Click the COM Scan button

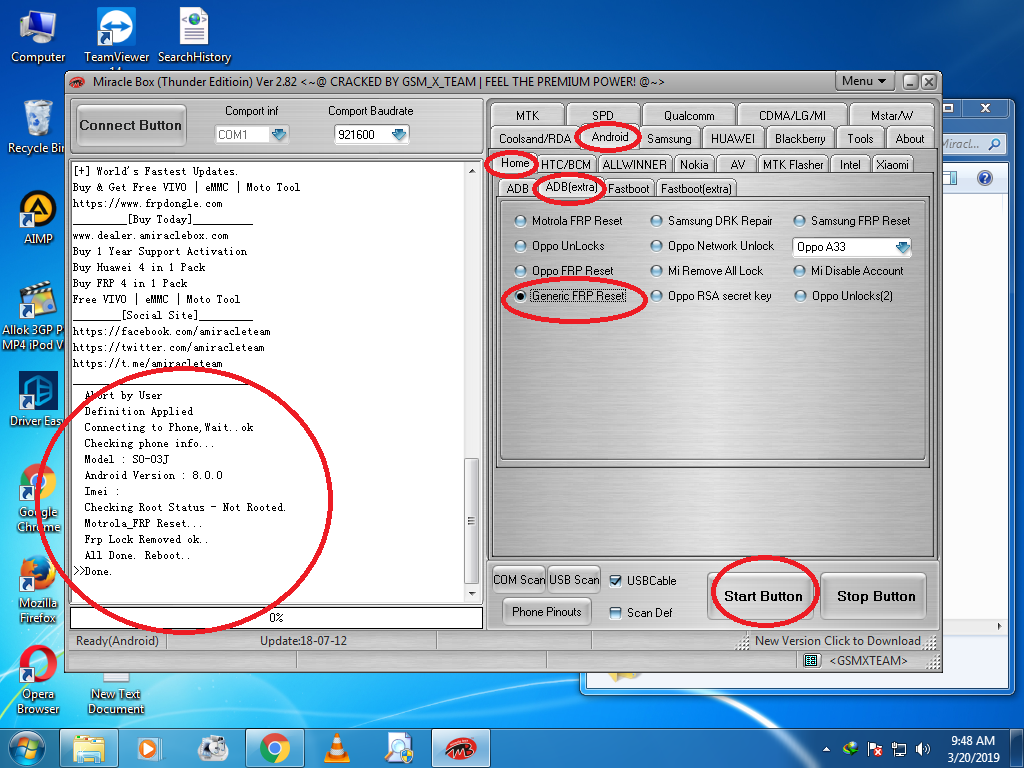(x=519, y=580)
